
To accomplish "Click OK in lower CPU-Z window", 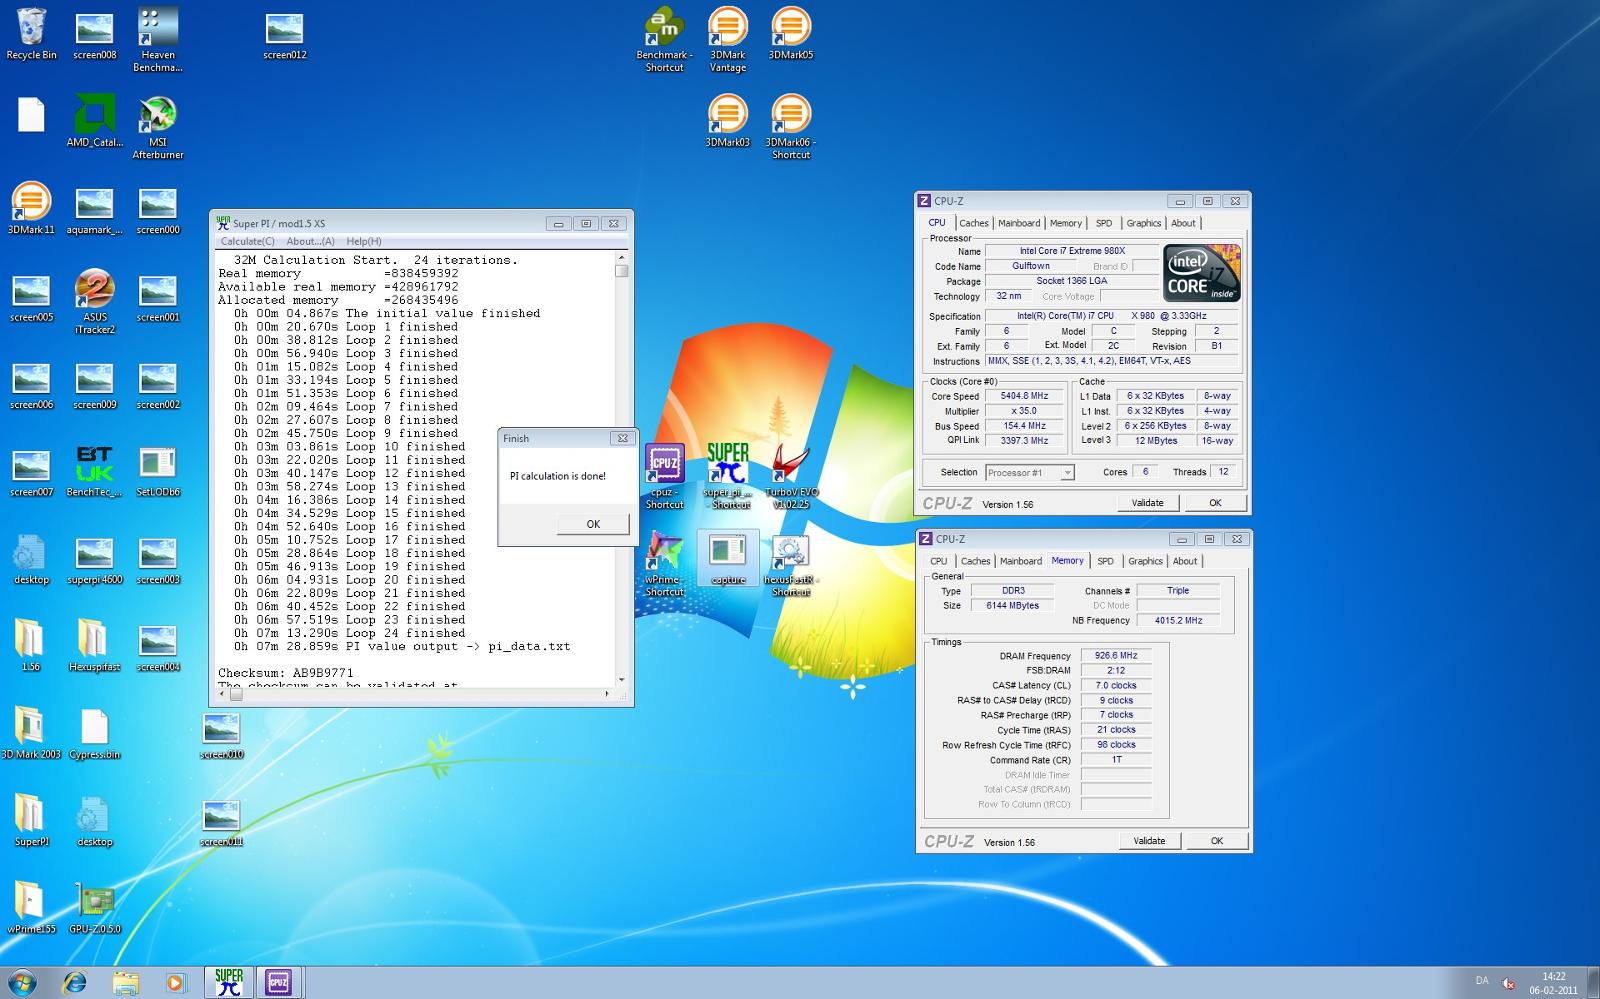I will tap(1217, 841).
